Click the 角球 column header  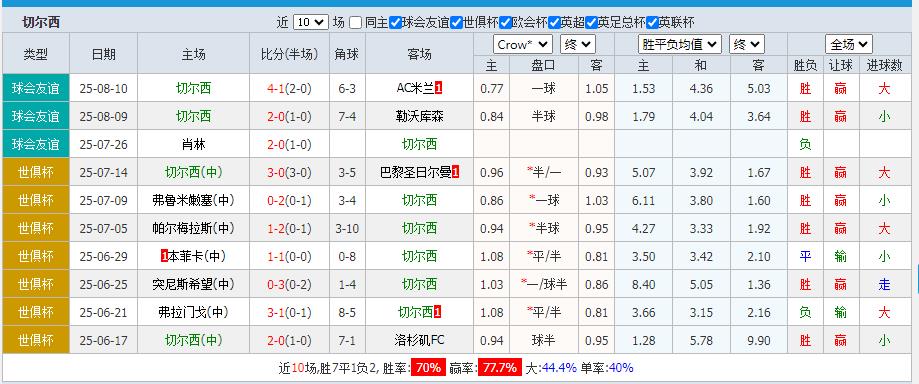(x=347, y=55)
